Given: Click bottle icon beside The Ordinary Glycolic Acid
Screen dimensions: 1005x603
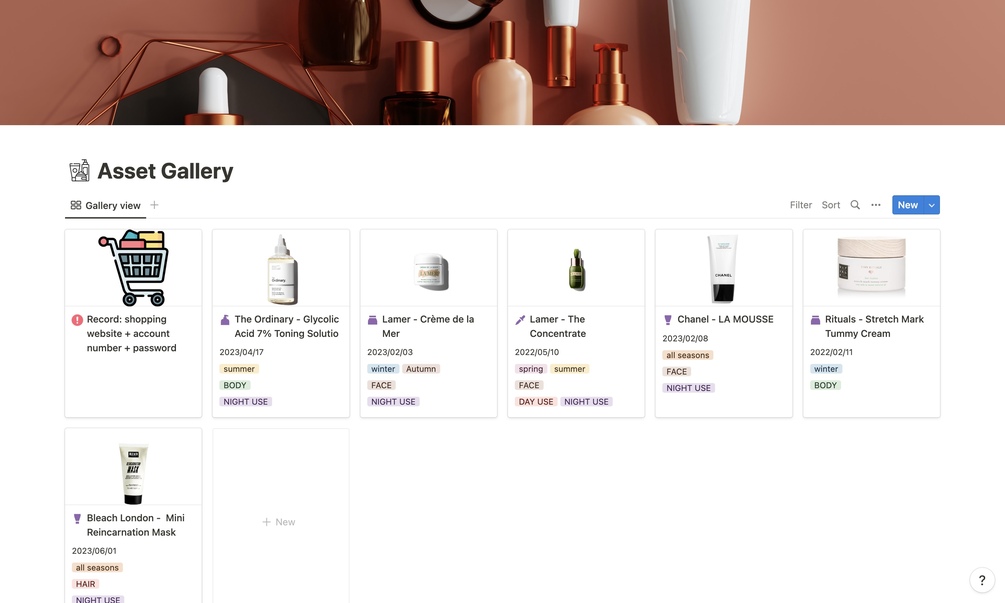Looking at the screenshot, I should pos(225,320).
